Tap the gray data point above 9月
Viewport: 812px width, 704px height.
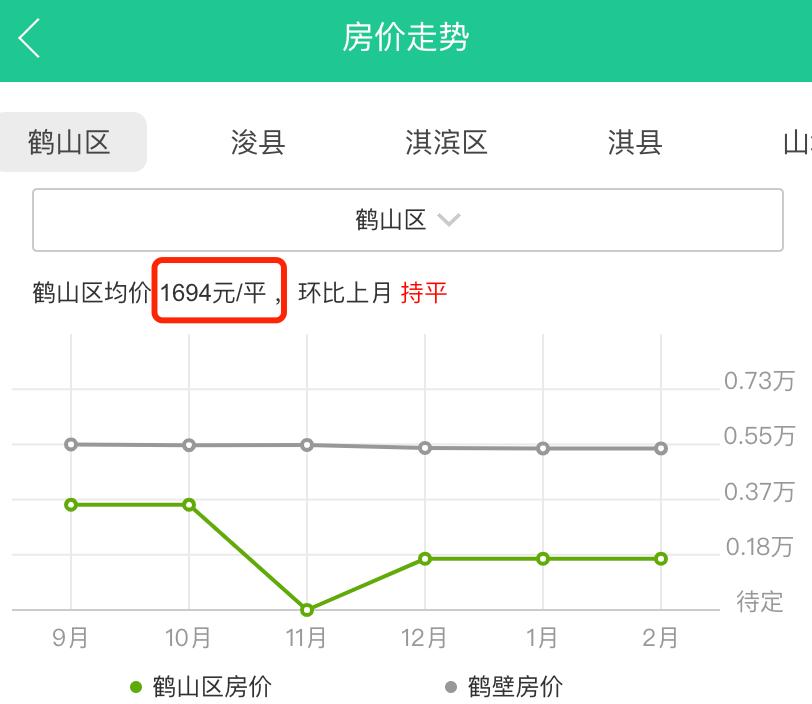[x=68, y=444]
